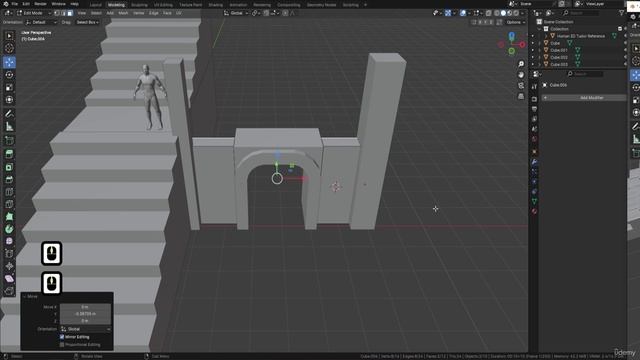
Task: Select the Rip Region tool
Action: [x=9, y=291]
